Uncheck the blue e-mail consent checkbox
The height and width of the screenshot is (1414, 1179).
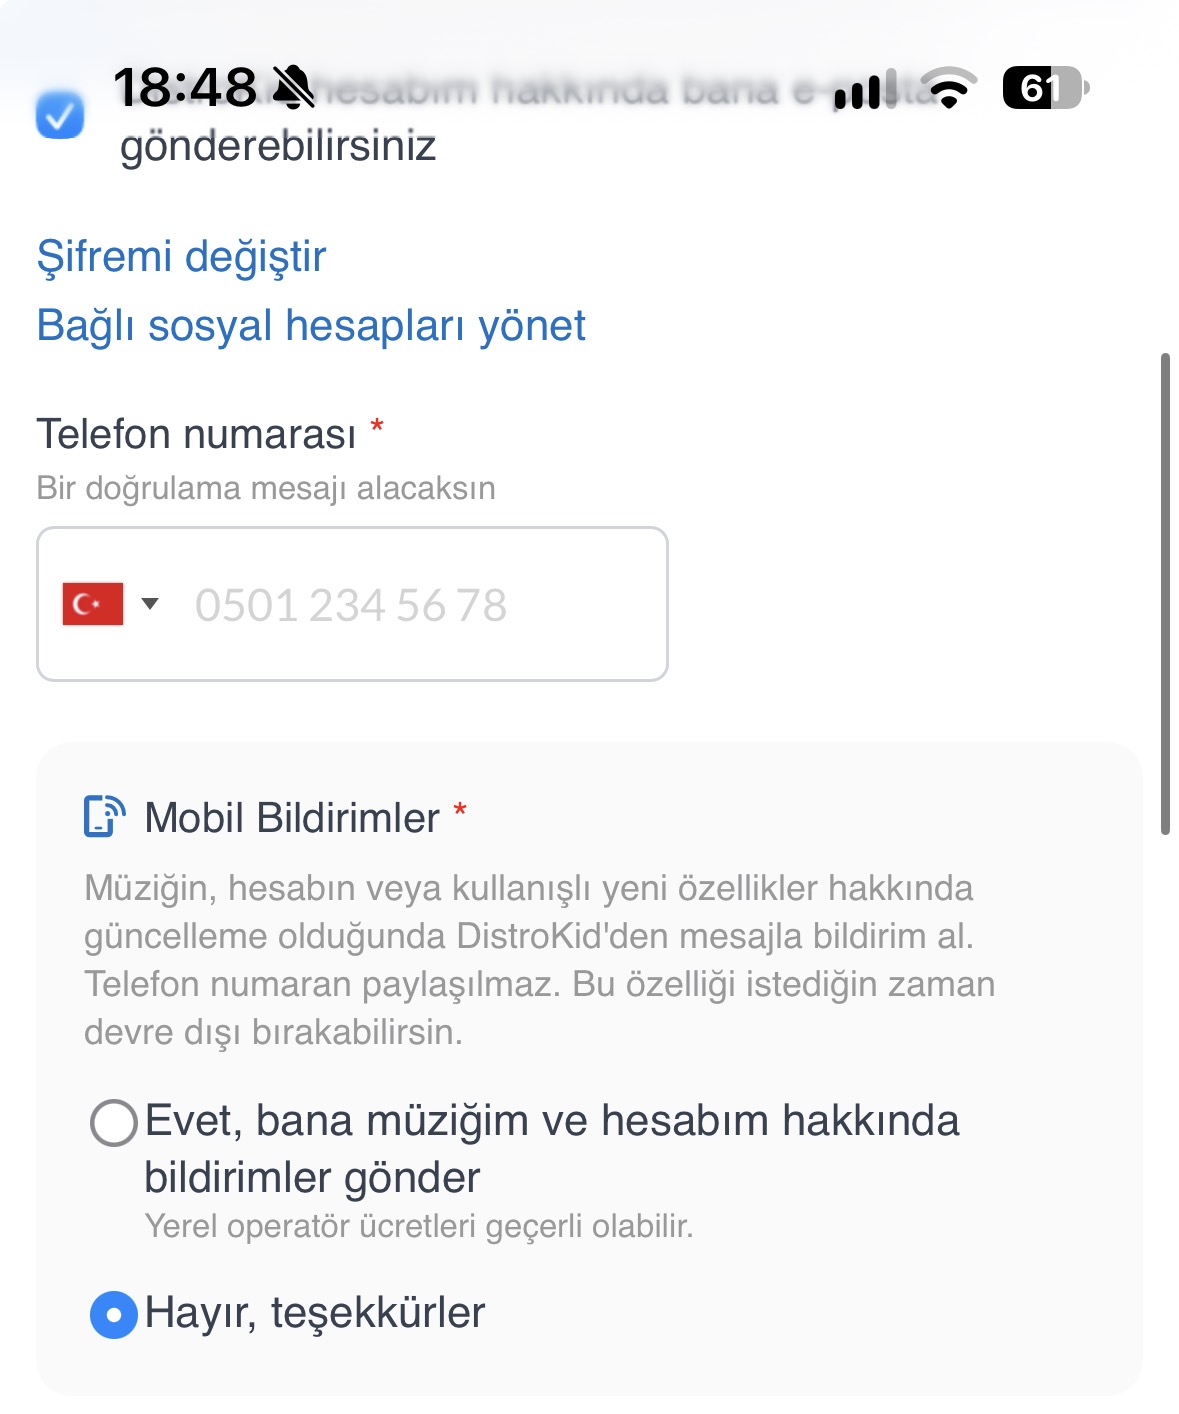point(60,115)
